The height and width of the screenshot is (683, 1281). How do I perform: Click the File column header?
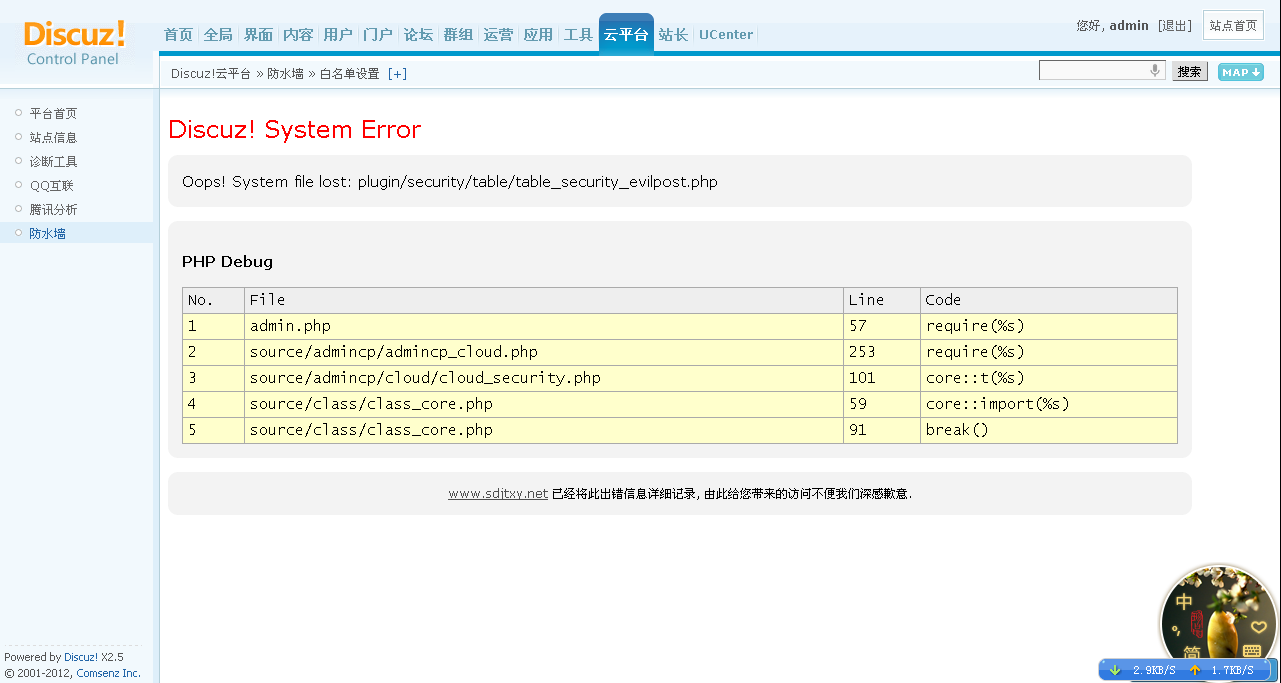point(543,300)
